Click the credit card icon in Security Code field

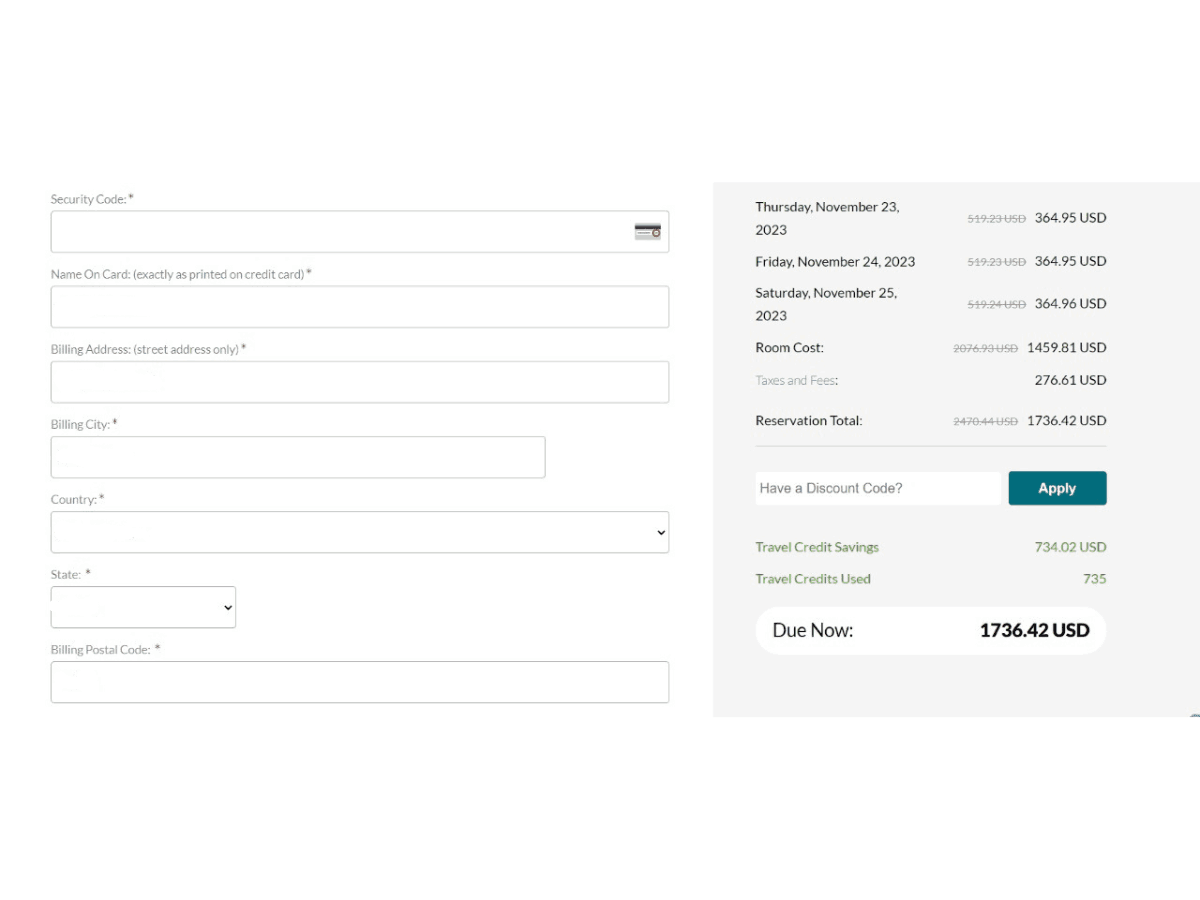(x=647, y=232)
